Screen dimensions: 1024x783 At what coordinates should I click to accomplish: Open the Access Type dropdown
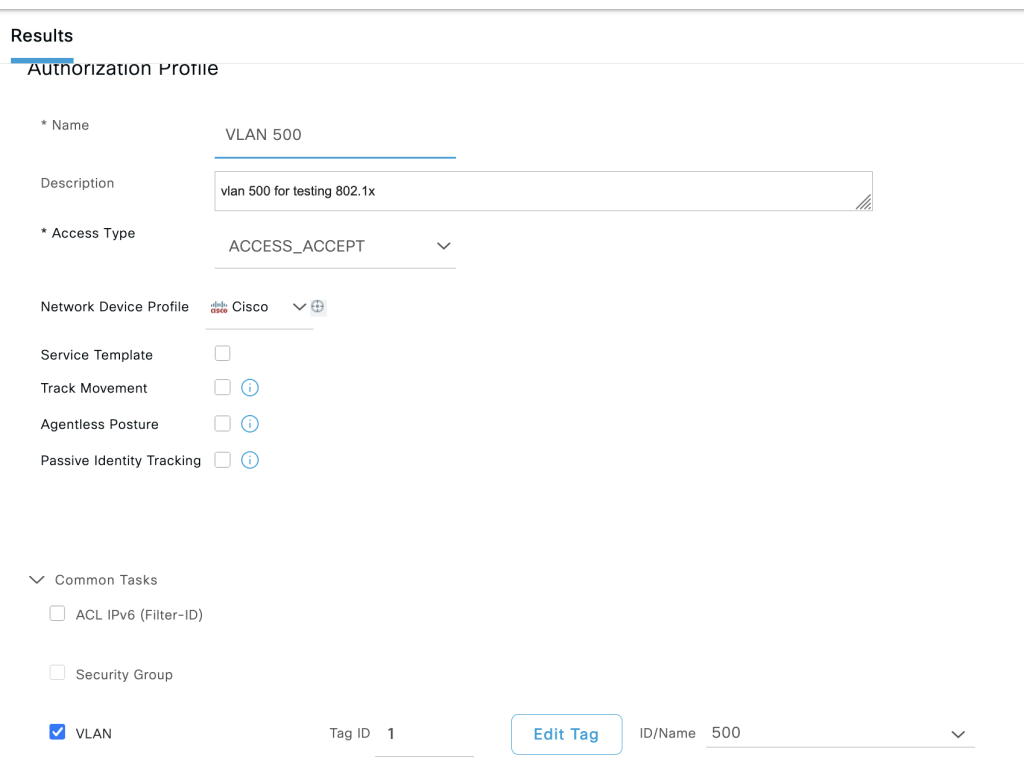click(335, 246)
